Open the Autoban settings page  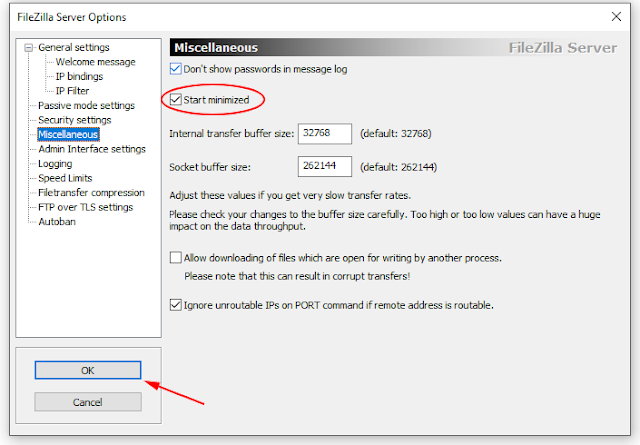57,222
